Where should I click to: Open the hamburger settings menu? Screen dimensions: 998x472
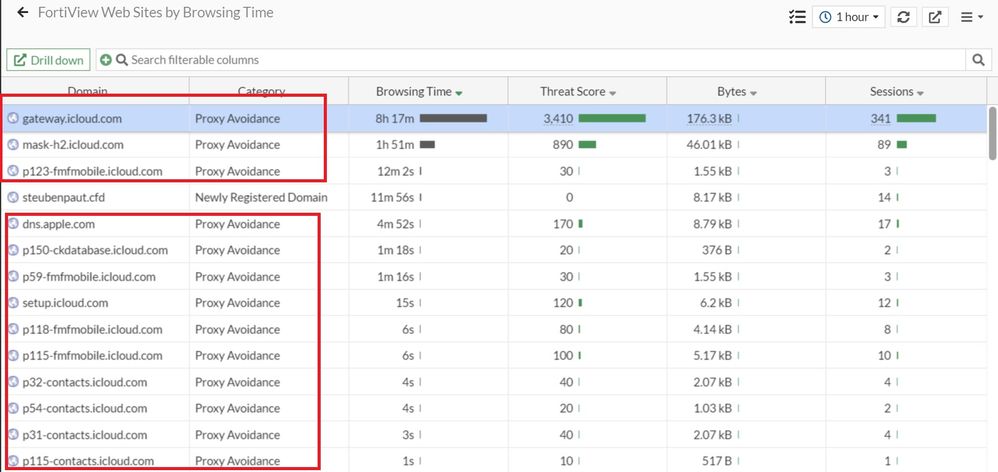(x=971, y=17)
